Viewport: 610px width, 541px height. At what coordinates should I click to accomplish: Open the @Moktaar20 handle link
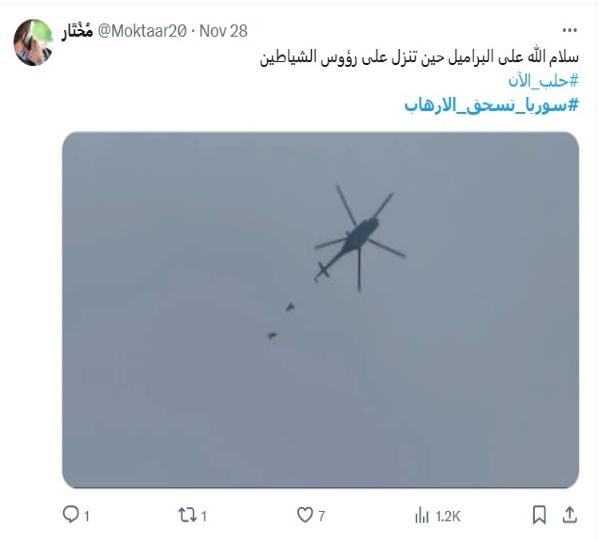click(142, 31)
